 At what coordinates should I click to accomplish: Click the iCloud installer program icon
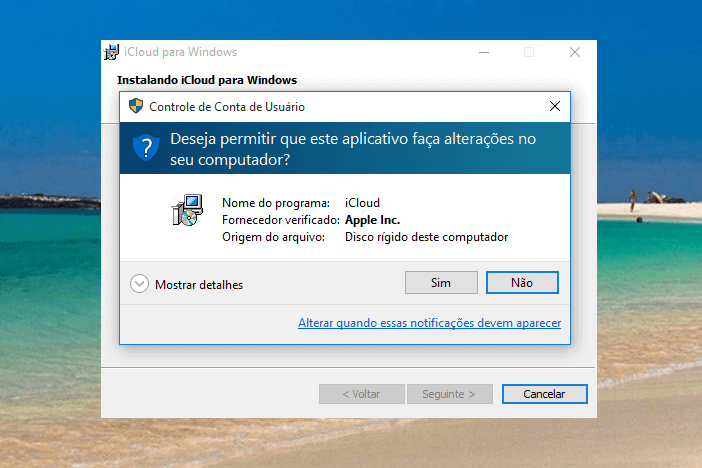tap(187, 210)
